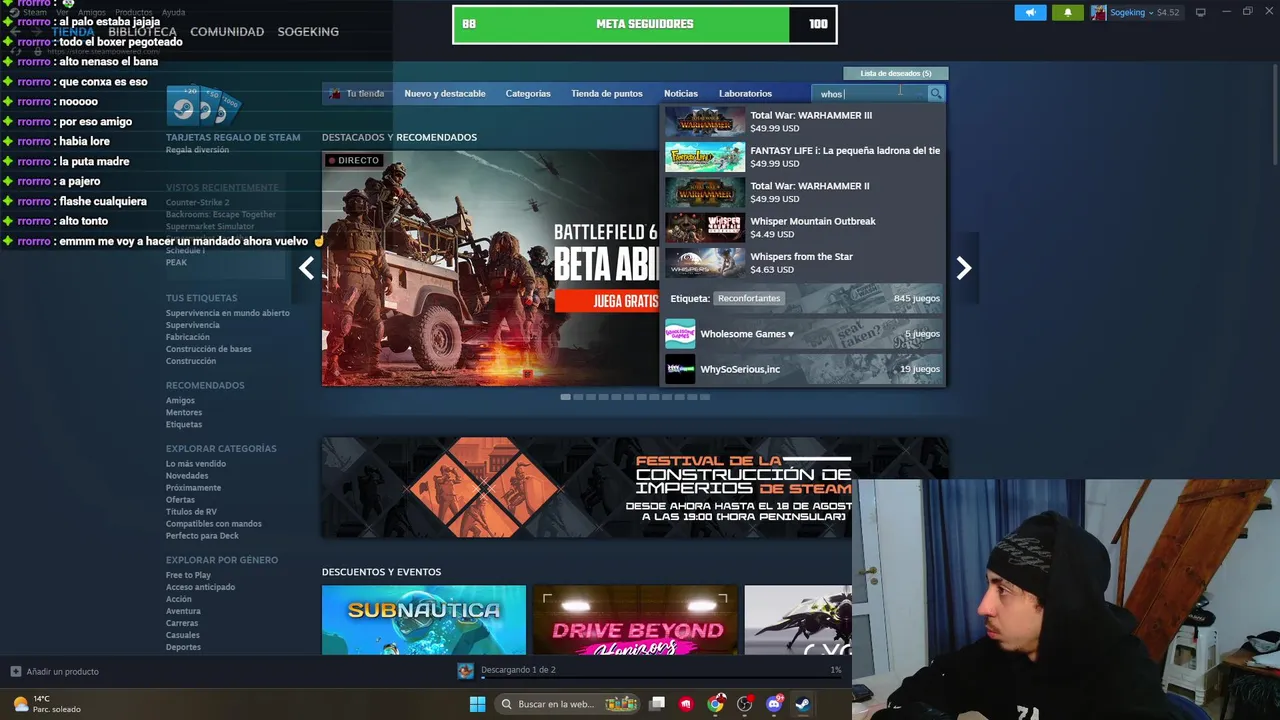Image resolution: width=1280 pixels, height=720 pixels.
Task: Click JUEGA GRATIS button on Battlefield banner
Action: pos(607,301)
